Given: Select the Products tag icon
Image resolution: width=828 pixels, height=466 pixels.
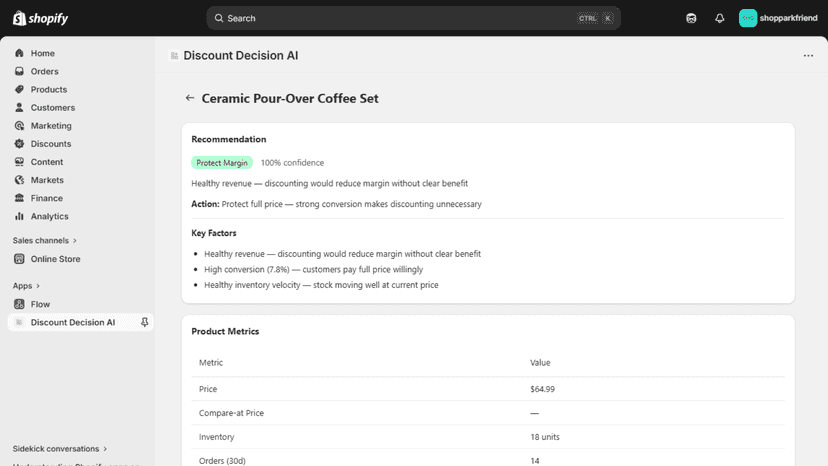Looking at the screenshot, I should [20, 89].
